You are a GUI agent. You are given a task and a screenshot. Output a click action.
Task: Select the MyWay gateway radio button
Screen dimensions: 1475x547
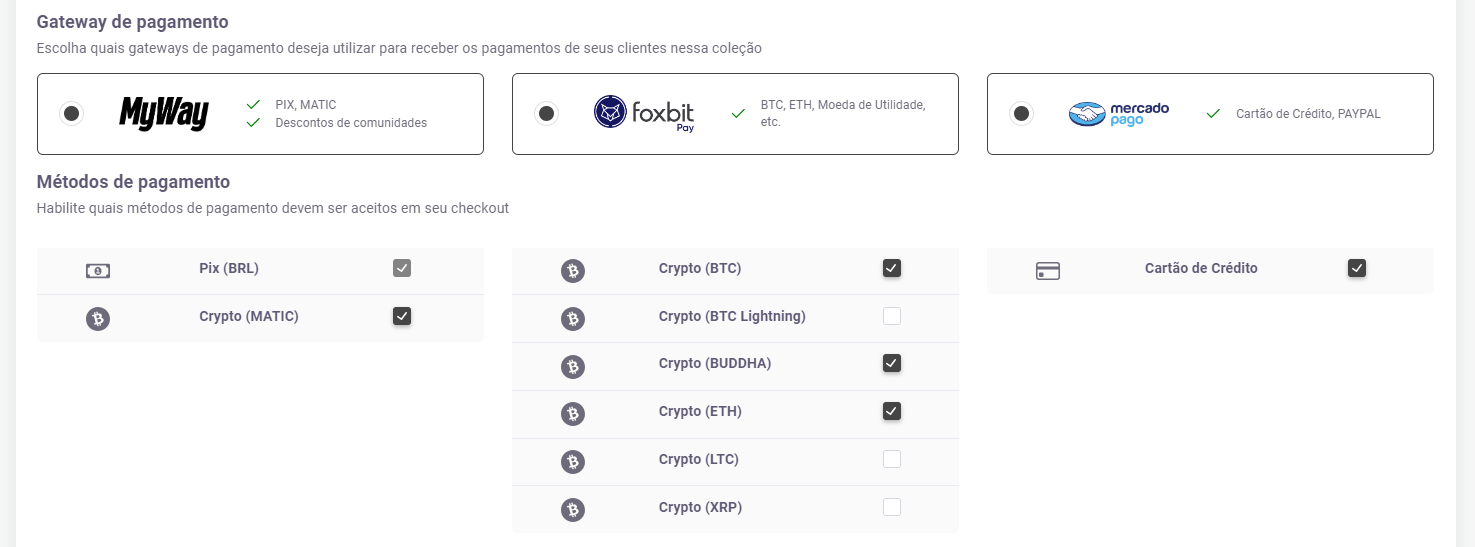point(71,114)
